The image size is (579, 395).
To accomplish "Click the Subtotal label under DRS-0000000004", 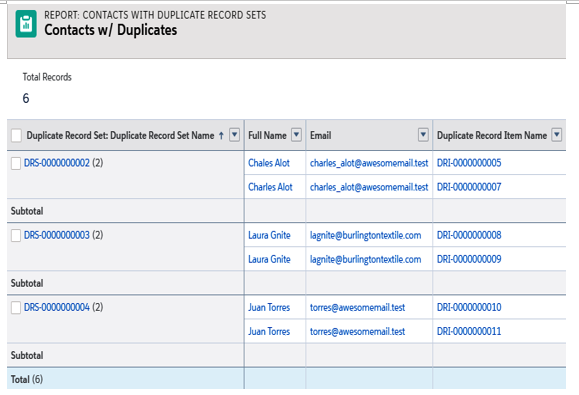I will 27,356.
